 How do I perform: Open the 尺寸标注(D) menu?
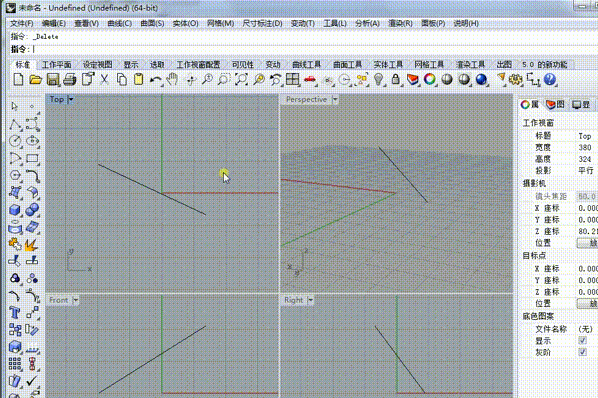pos(262,23)
